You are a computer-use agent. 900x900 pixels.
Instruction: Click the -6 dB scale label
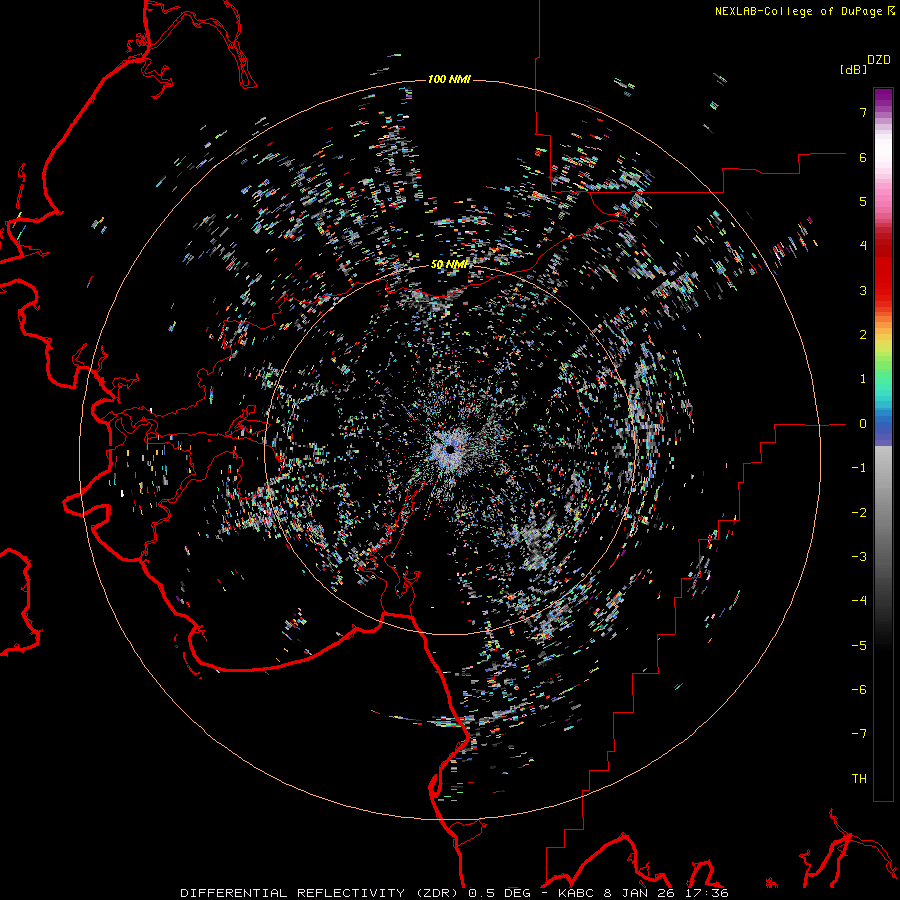(859, 690)
